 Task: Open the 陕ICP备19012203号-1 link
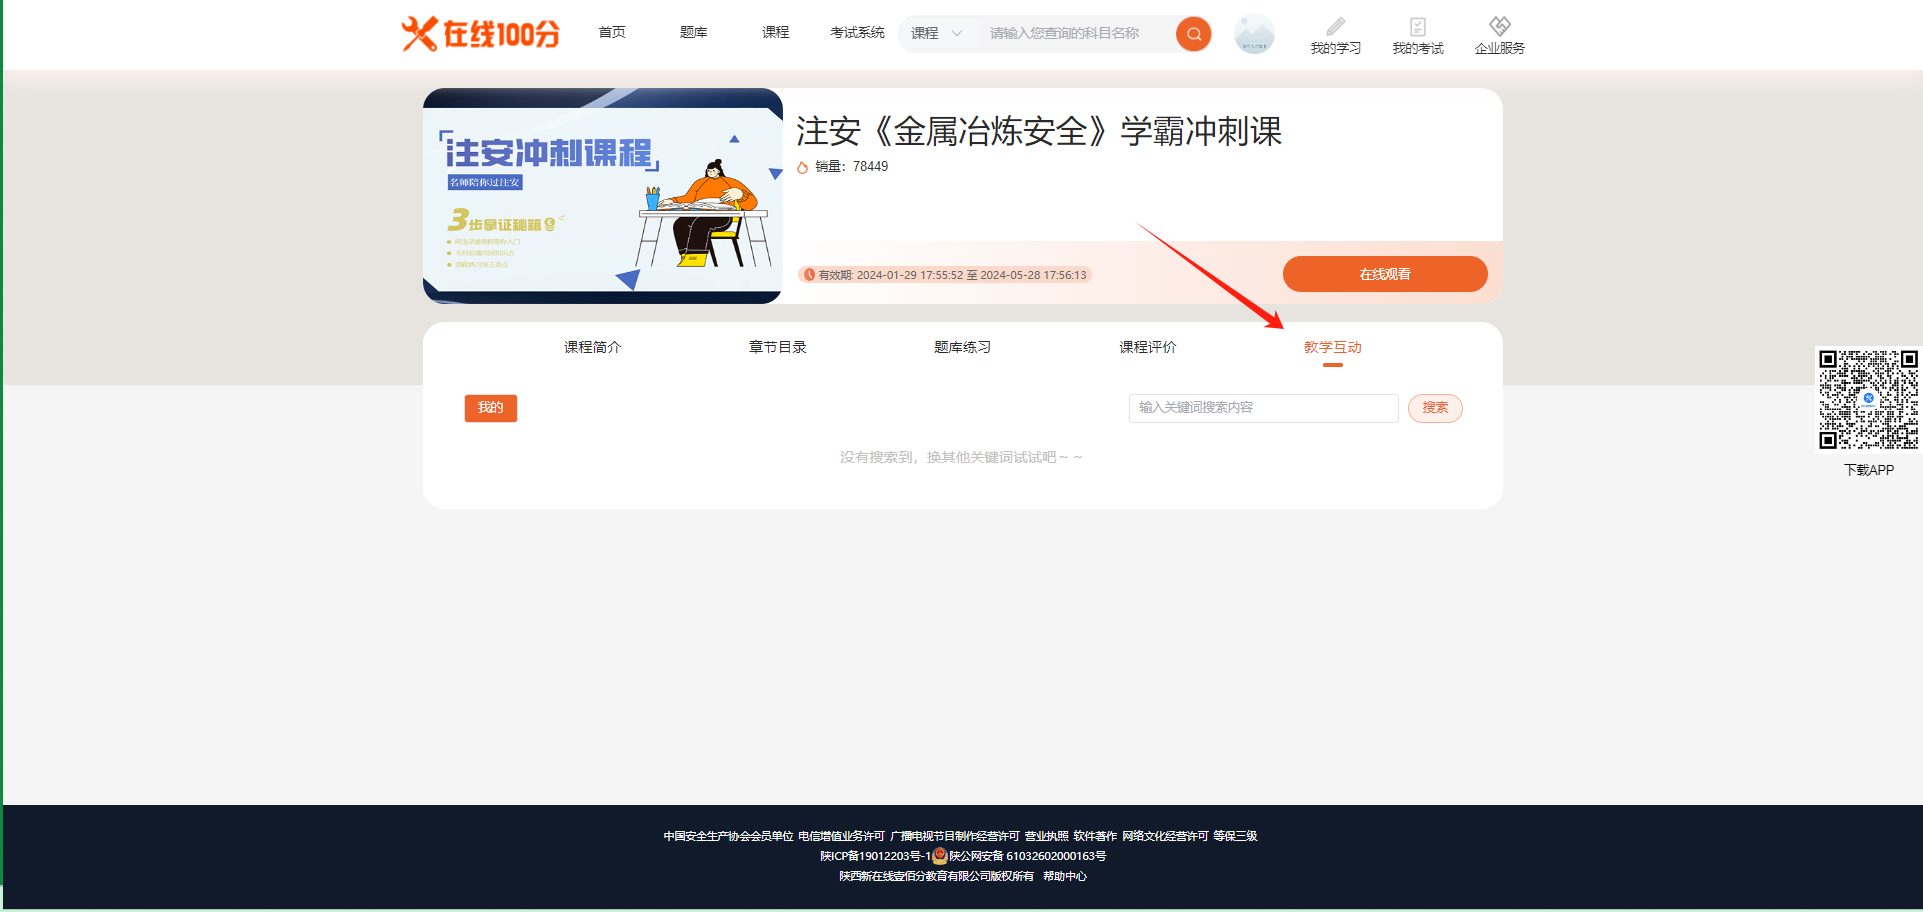click(875, 856)
